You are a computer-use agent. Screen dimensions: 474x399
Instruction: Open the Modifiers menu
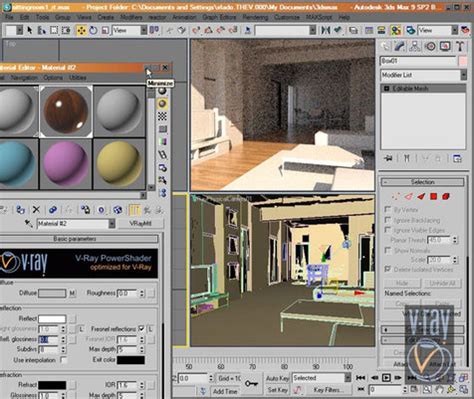132,17
